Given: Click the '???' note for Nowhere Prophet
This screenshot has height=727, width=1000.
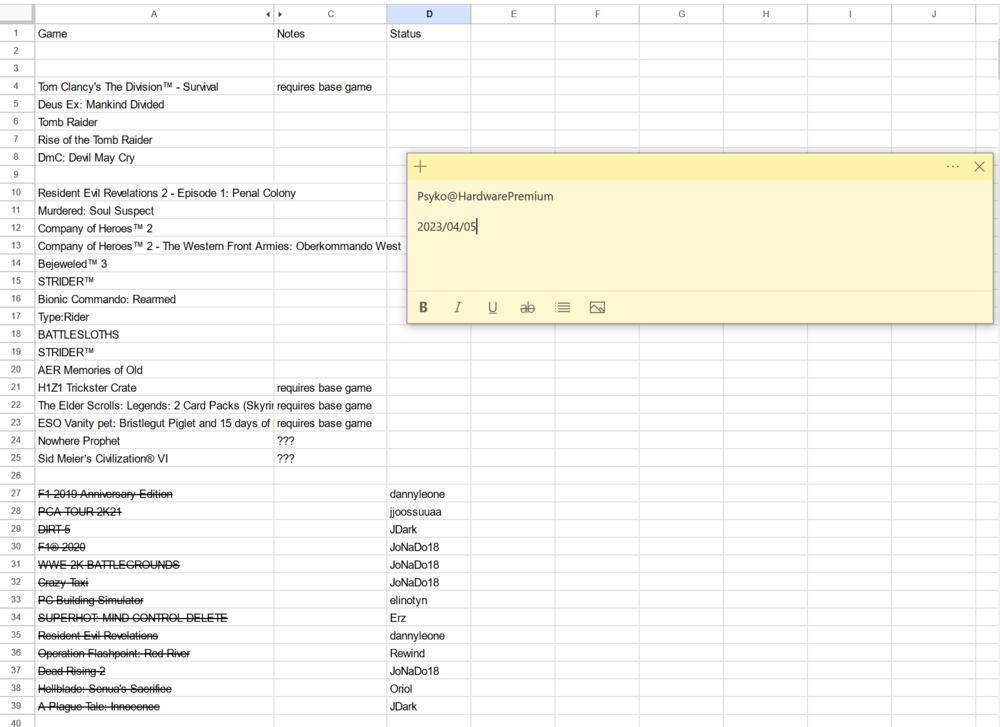Looking at the screenshot, I should [330, 441].
